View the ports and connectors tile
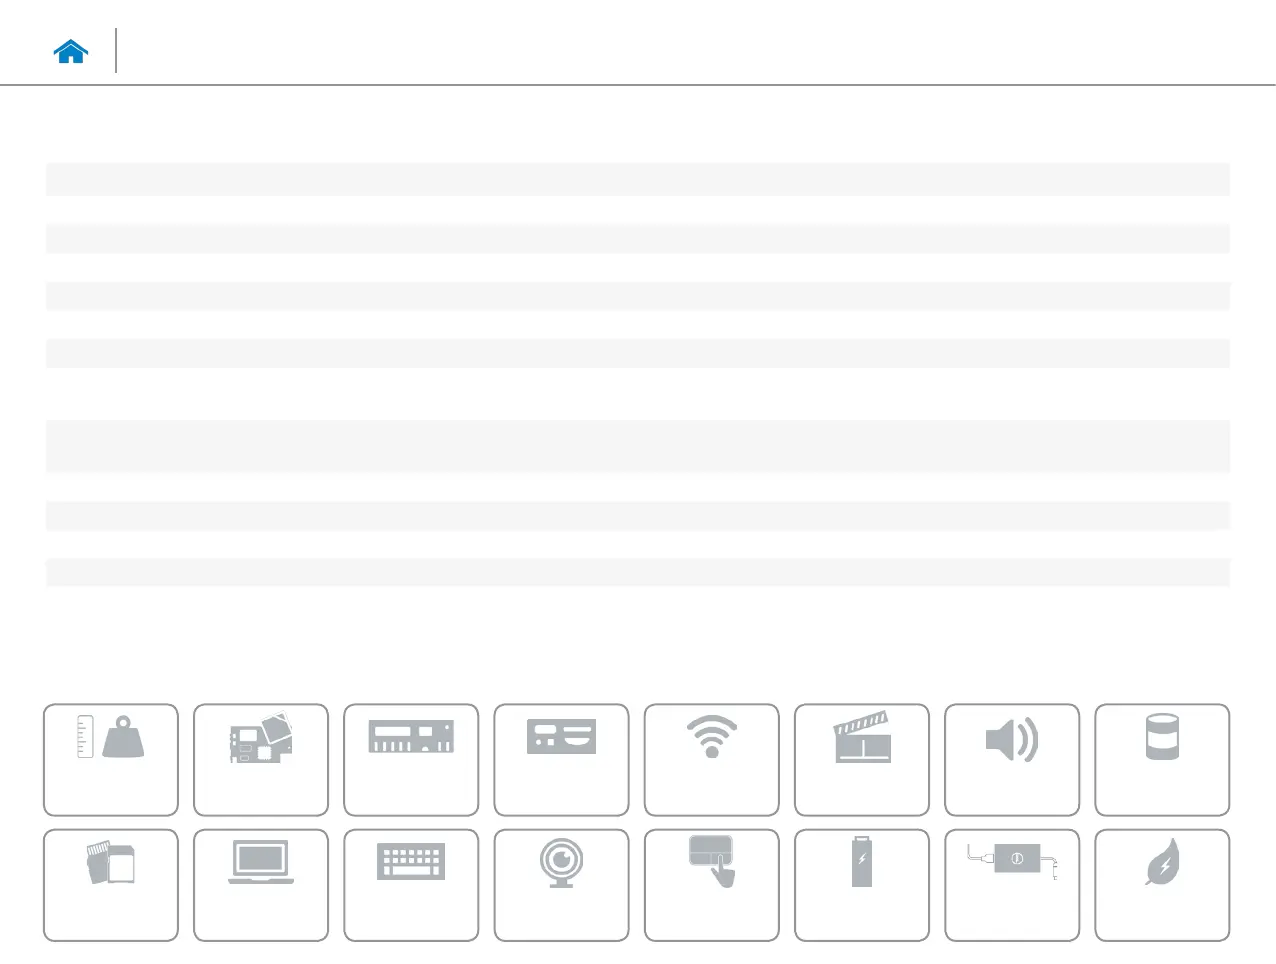The width and height of the screenshot is (1276, 964). (x=561, y=760)
